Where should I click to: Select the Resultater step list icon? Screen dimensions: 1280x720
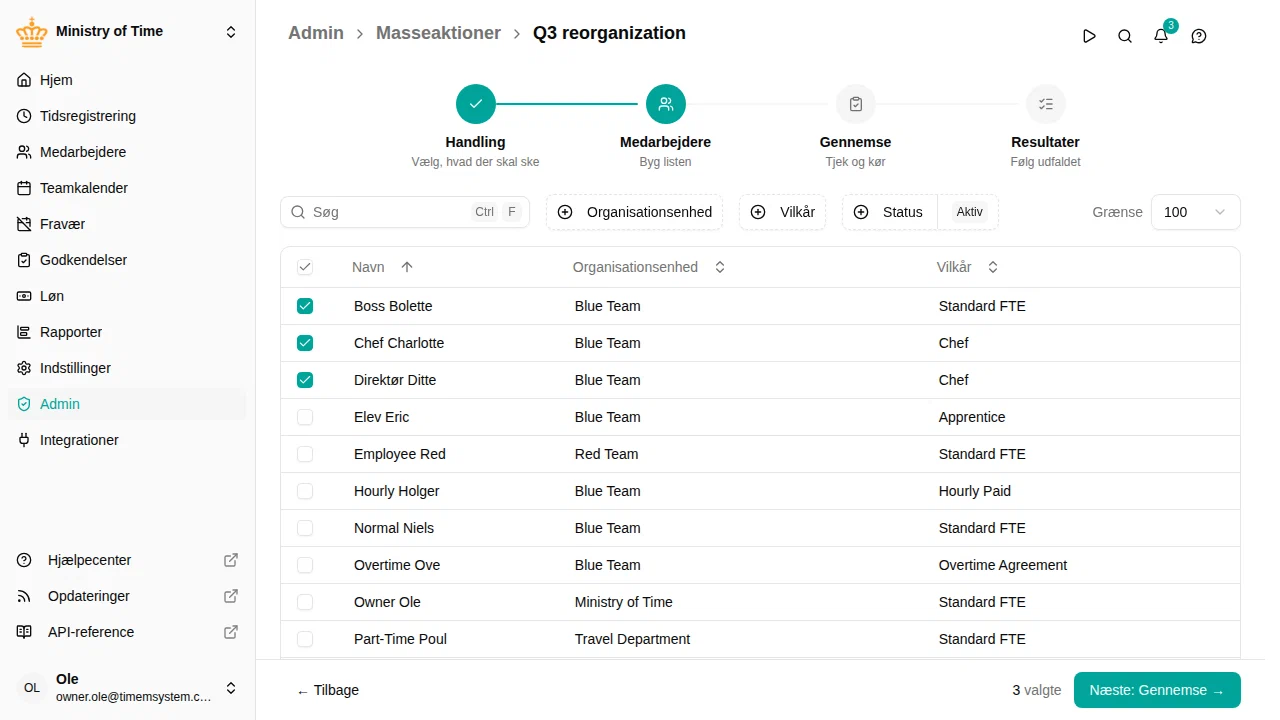click(x=1046, y=104)
